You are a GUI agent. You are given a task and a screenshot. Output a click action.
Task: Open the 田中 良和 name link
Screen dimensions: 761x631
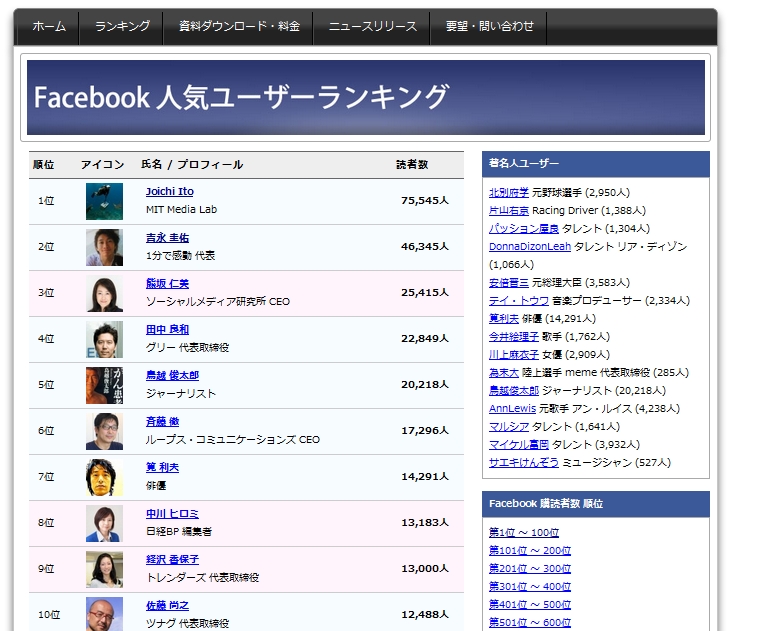click(x=167, y=330)
